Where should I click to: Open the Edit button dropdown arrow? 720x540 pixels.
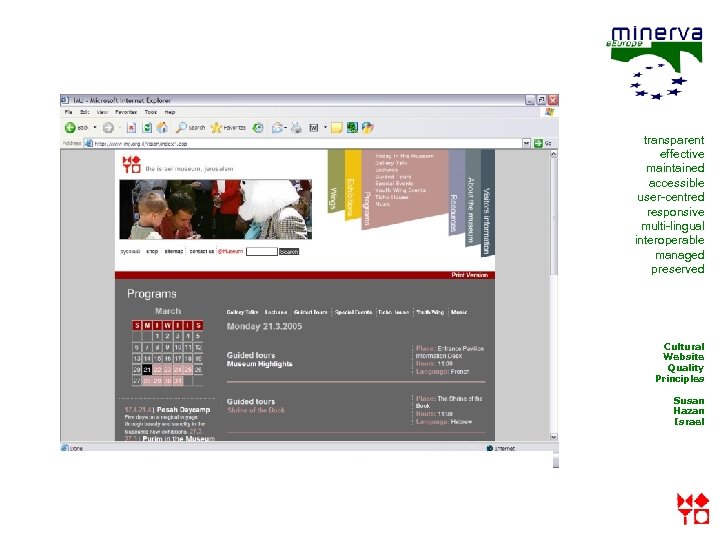coord(325,128)
